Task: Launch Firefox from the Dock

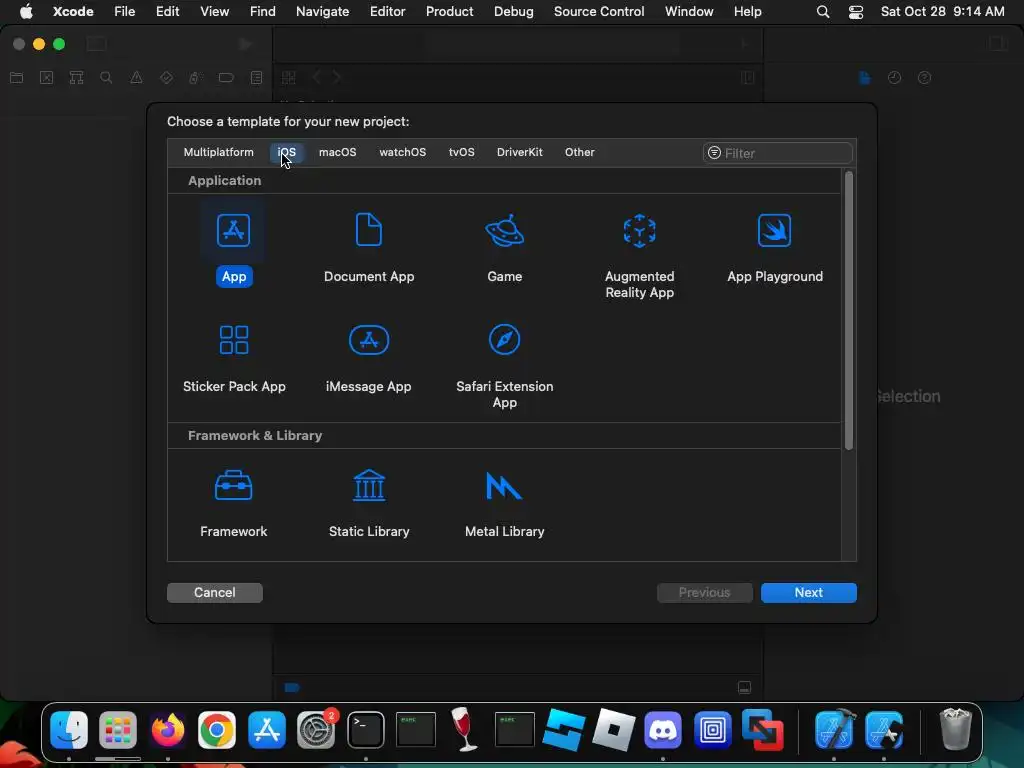Action: point(168,729)
